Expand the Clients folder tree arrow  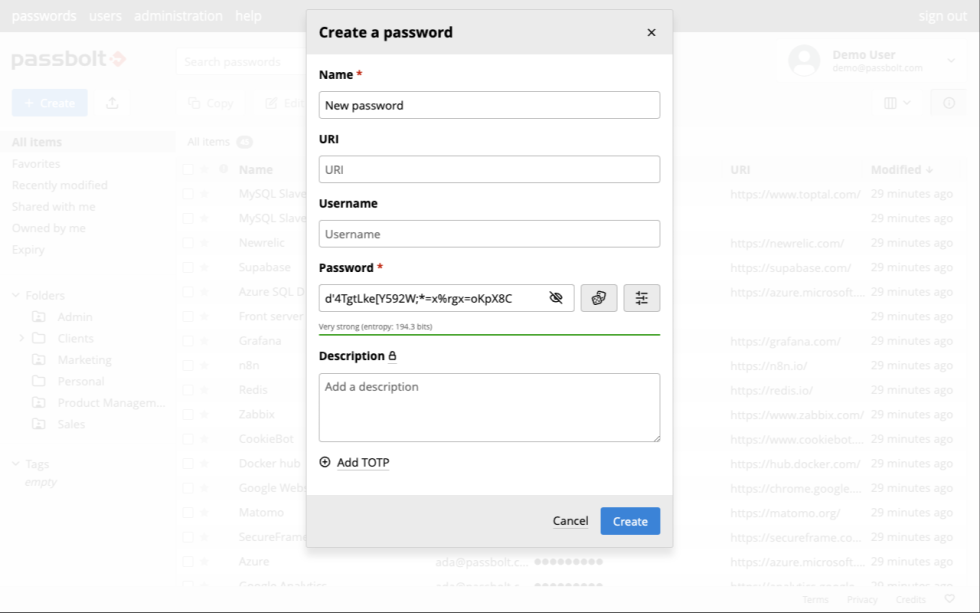click(x=21, y=338)
